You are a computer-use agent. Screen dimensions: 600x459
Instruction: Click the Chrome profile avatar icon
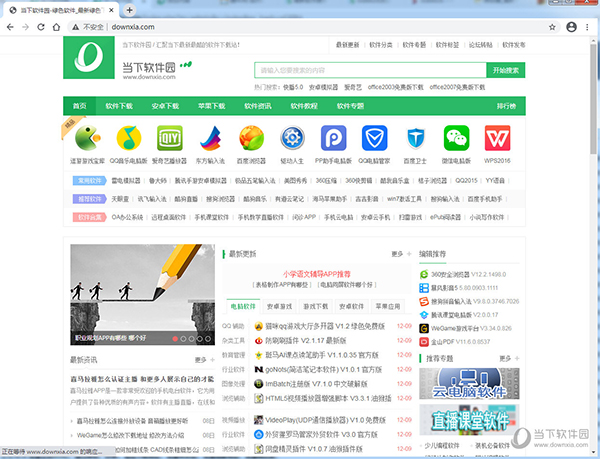pos(564,27)
